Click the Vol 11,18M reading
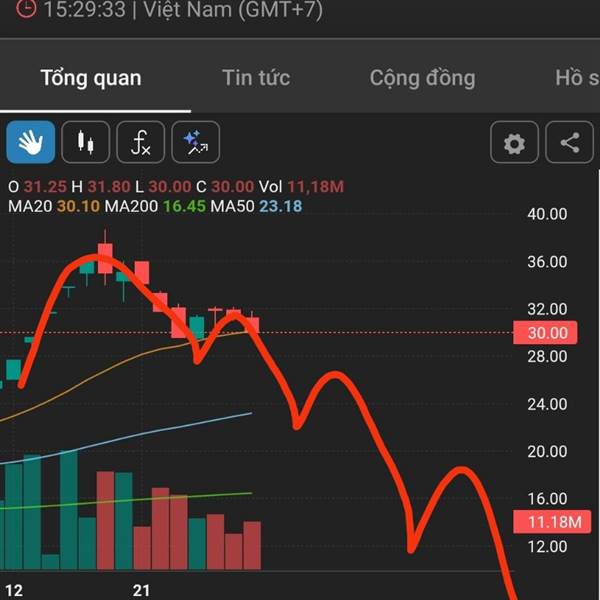600x600 pixels. click(302, 187)
